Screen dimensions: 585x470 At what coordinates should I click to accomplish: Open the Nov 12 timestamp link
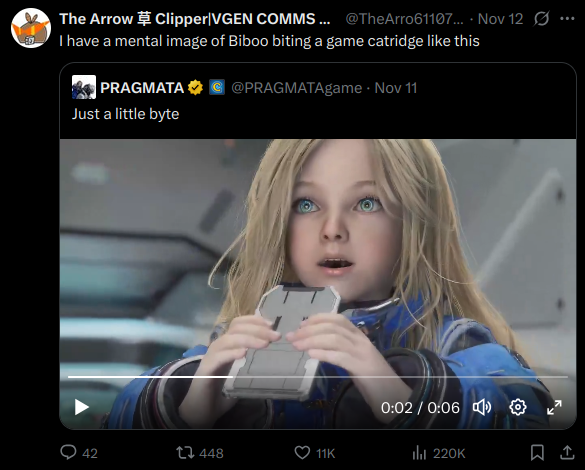[500, 19]
